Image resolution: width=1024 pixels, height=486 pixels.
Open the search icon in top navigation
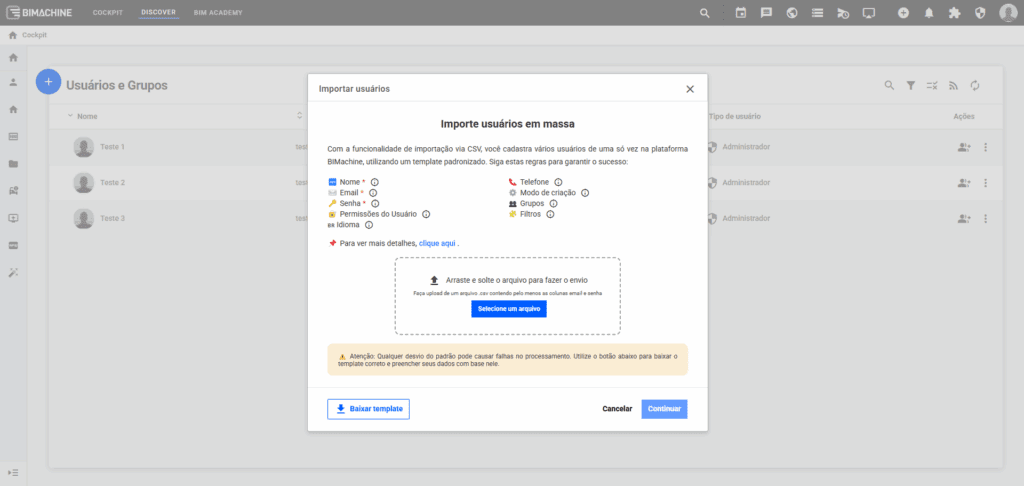[x=705, y=13]
